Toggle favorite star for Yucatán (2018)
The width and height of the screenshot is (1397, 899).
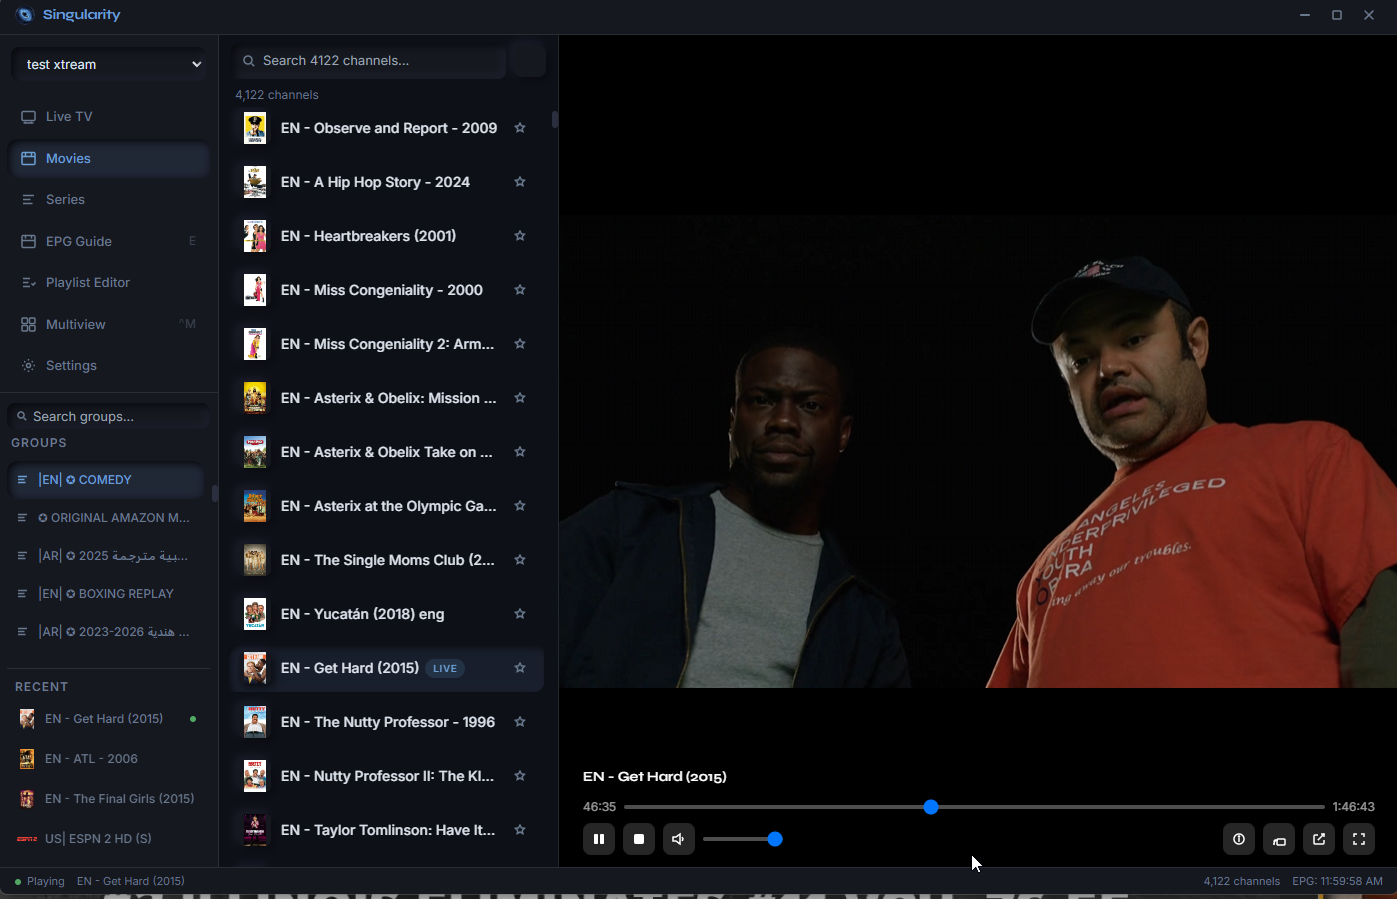click(x=520, y=614)
